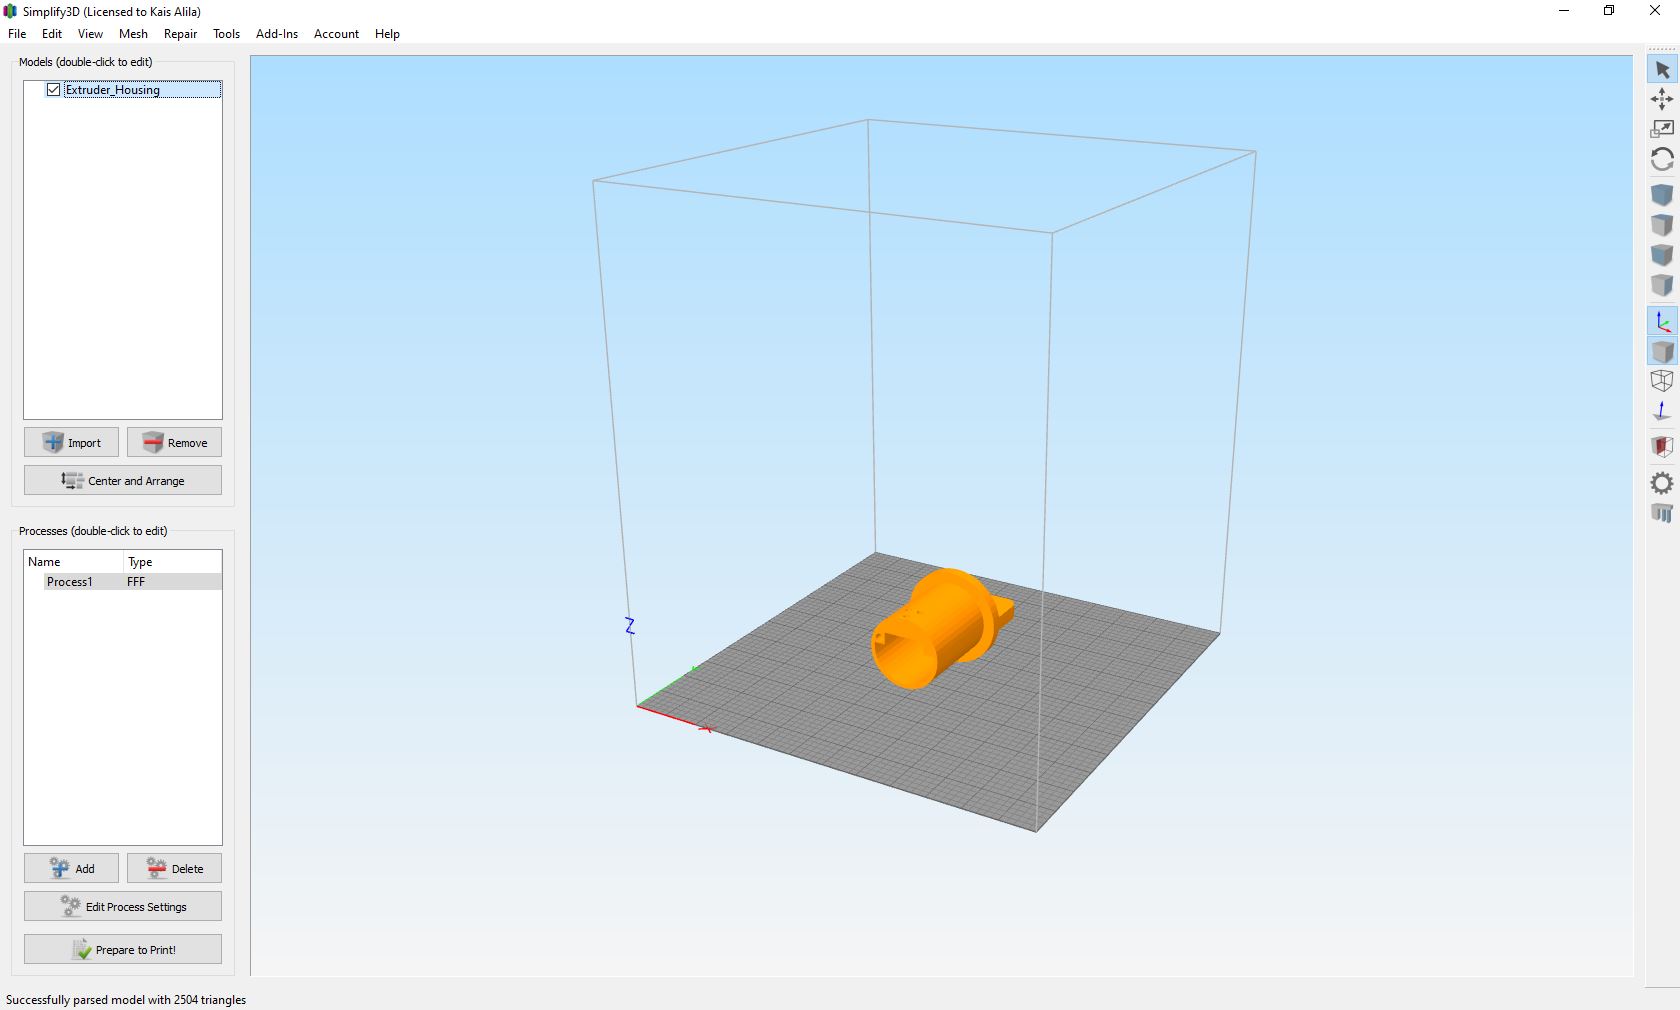Open the Mesh menu

[133, 34]
